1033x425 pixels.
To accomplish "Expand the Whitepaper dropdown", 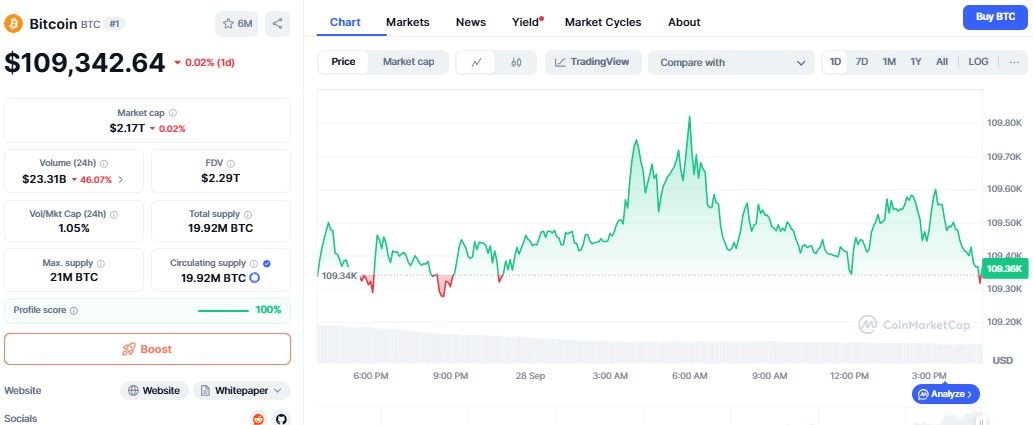I will click(242, 390).
